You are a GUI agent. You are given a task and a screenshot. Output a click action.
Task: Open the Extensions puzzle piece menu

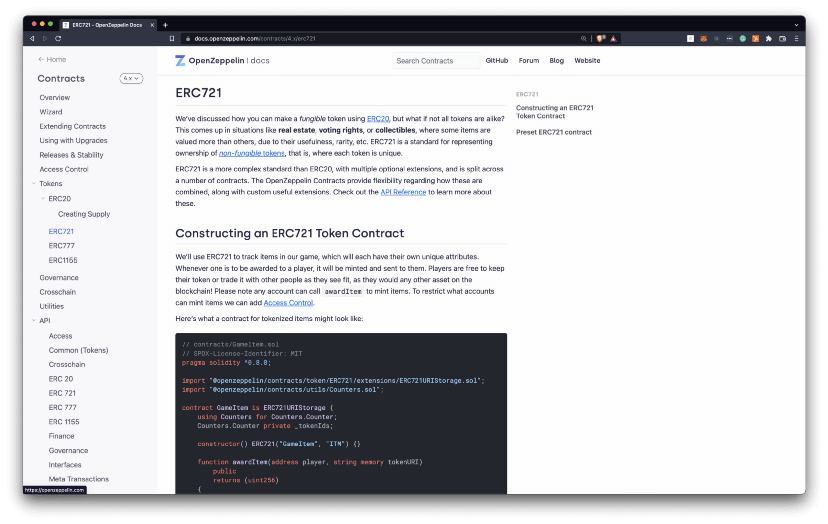(x=769, y=38)
